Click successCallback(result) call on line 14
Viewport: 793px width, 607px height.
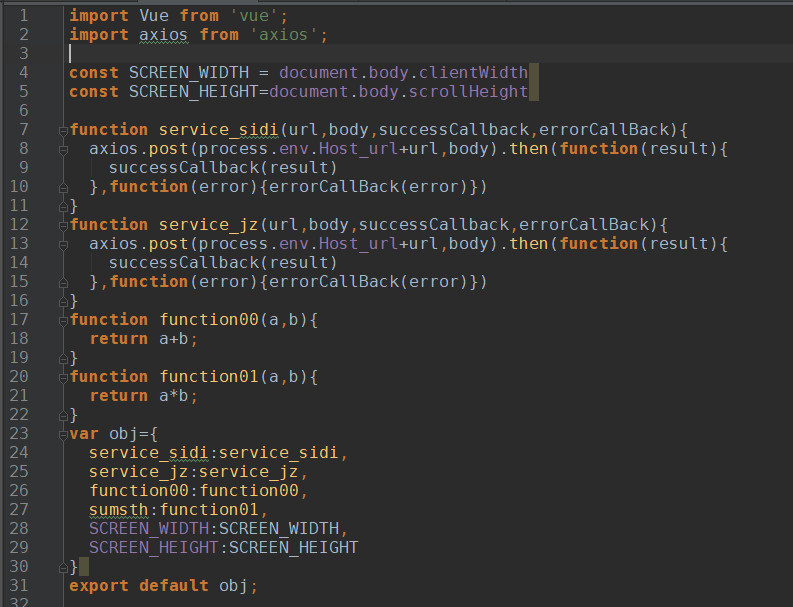(x=223, y=263)
